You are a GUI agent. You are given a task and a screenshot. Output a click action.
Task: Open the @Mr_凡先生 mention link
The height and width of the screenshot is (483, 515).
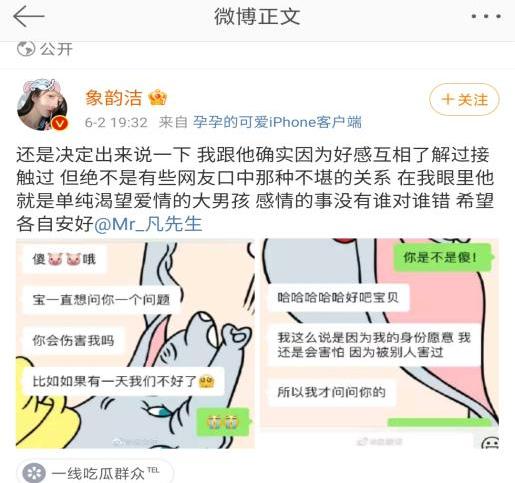coord(148,224)
